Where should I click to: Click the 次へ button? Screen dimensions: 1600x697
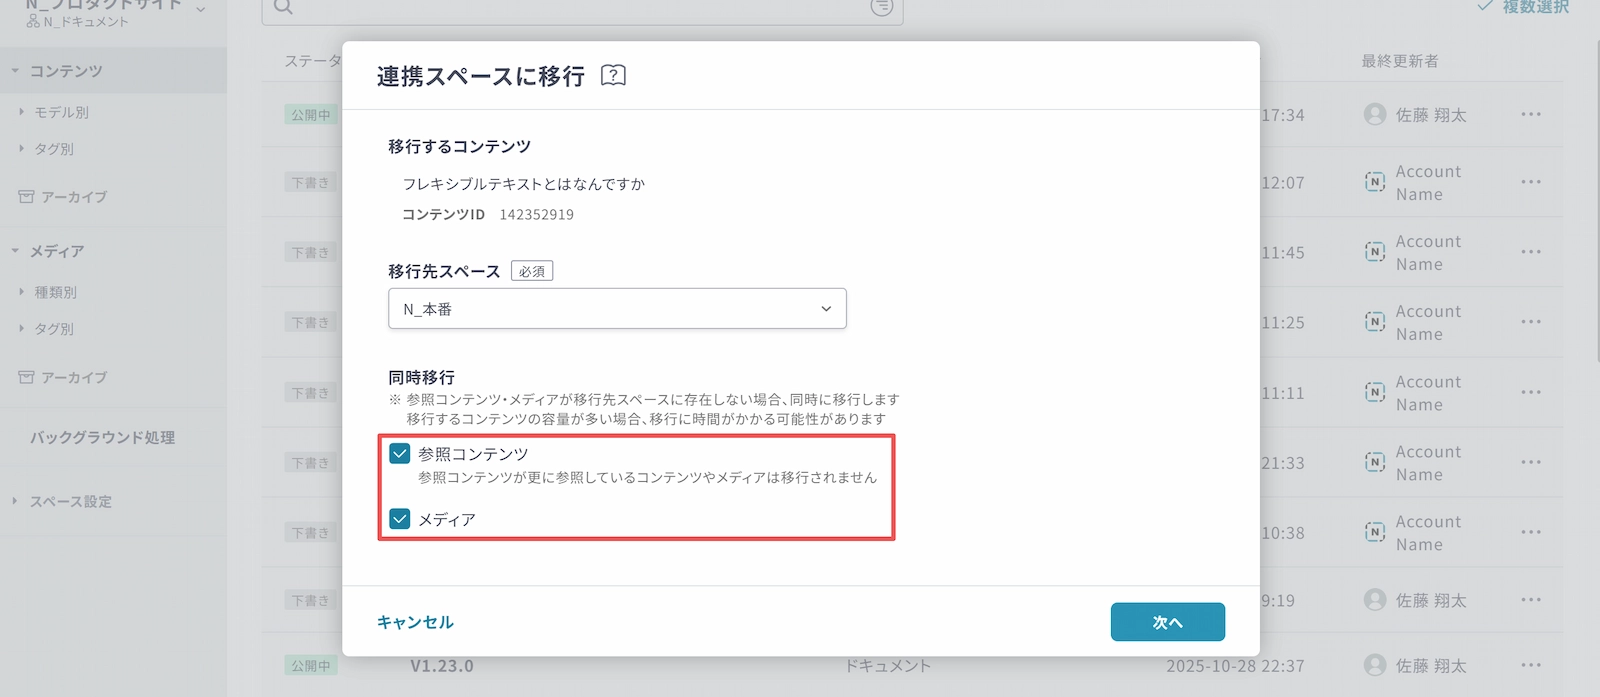pos(1167,622)
